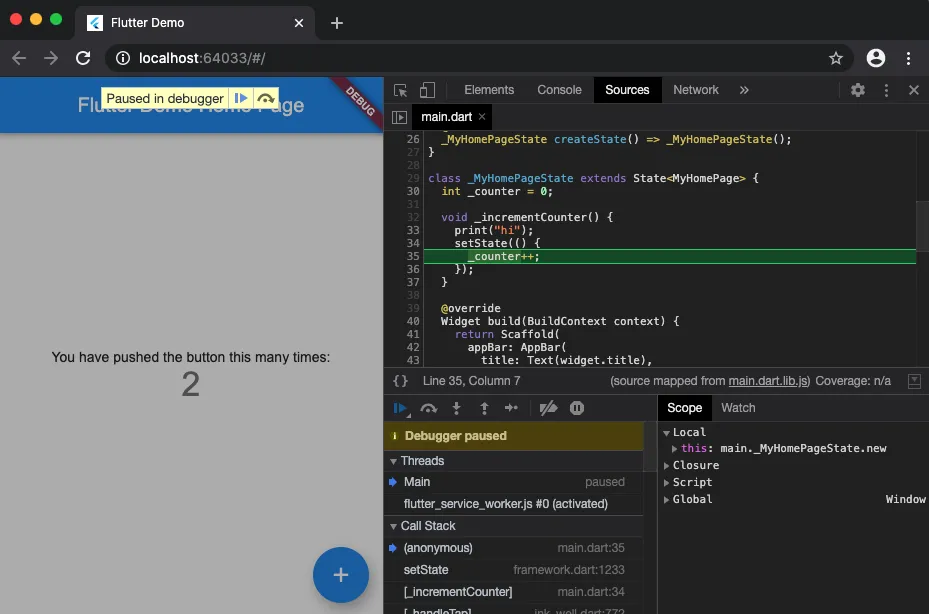Open the DevTools three-dot customize menu

click(885, 90)
